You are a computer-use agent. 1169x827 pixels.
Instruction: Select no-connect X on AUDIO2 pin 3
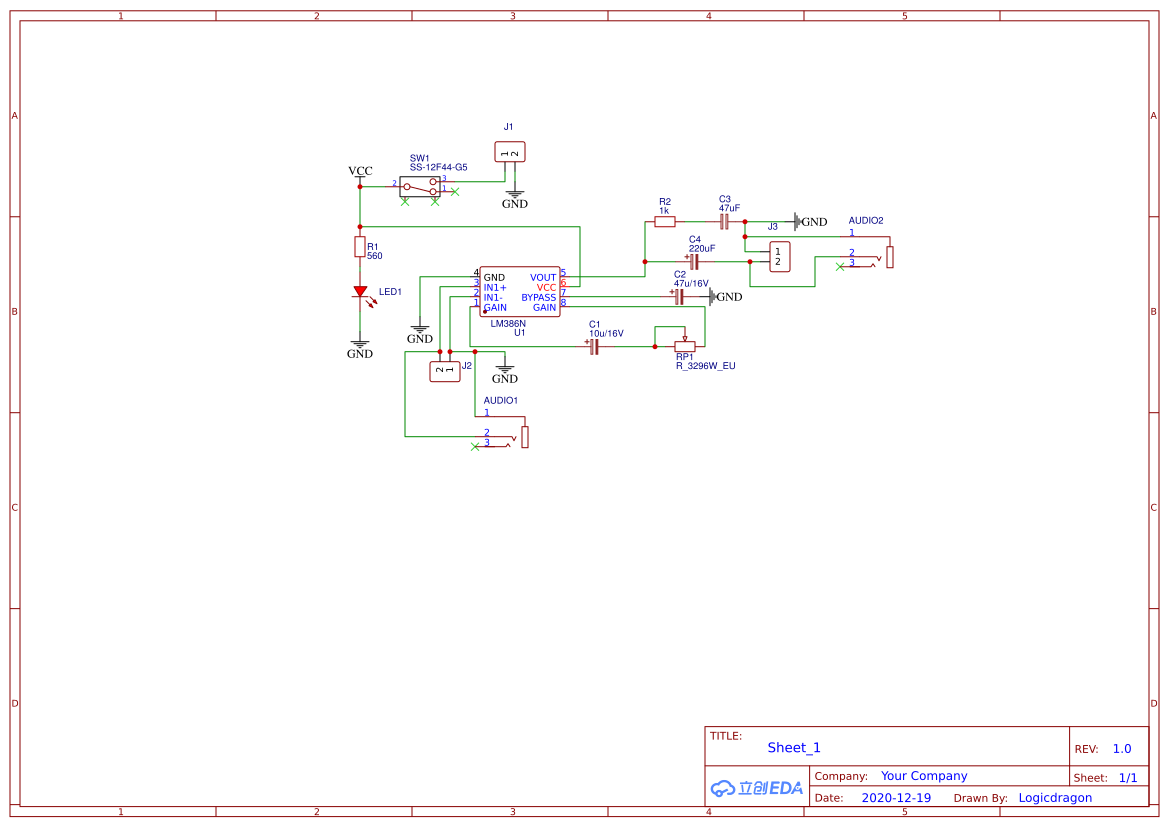(840, 267)
